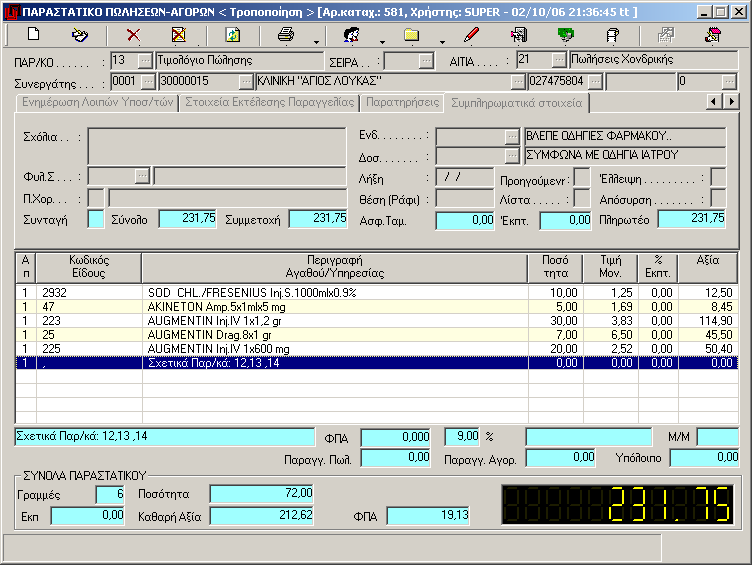The width and height of the screenshot is (752, 565).
Task: Click the value cell 114,90
Action: coord(708,320)
